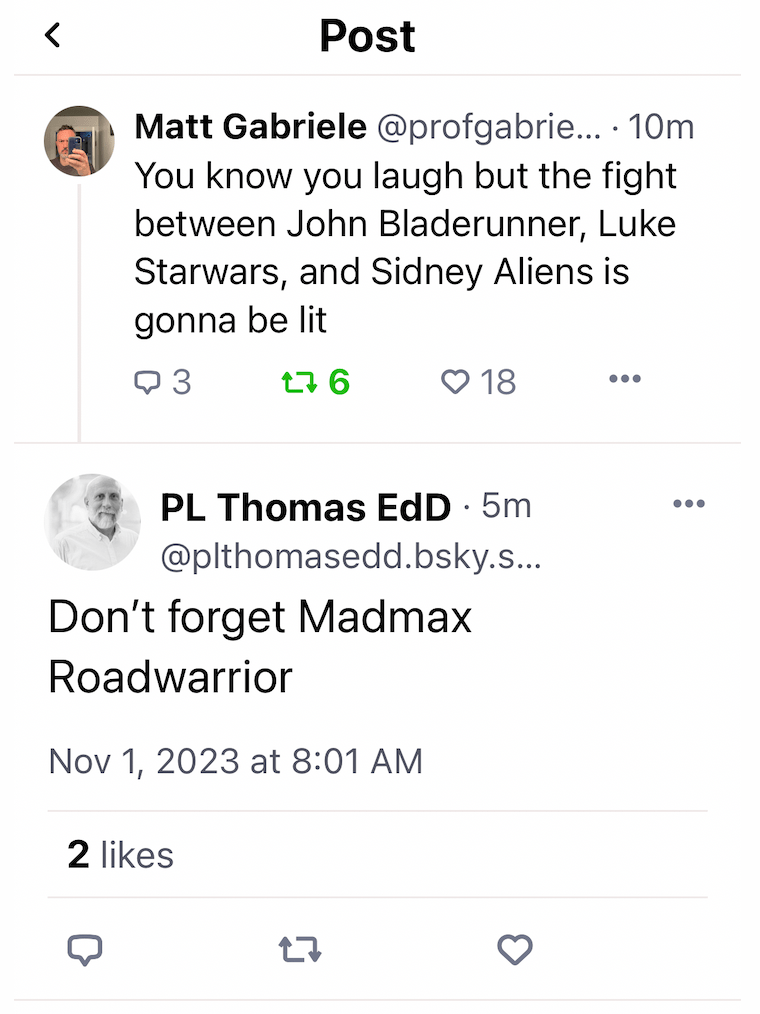Open the 5m timestamp on PL Thomas post
The width and height of the screenshot is (760, 1014).
(x=506, y=507)
